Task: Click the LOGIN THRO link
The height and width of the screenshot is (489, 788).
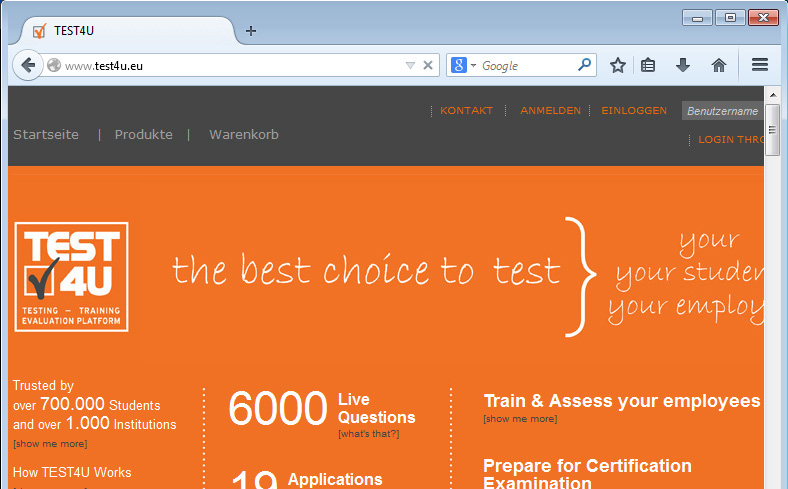Action: tap(731, 140)
